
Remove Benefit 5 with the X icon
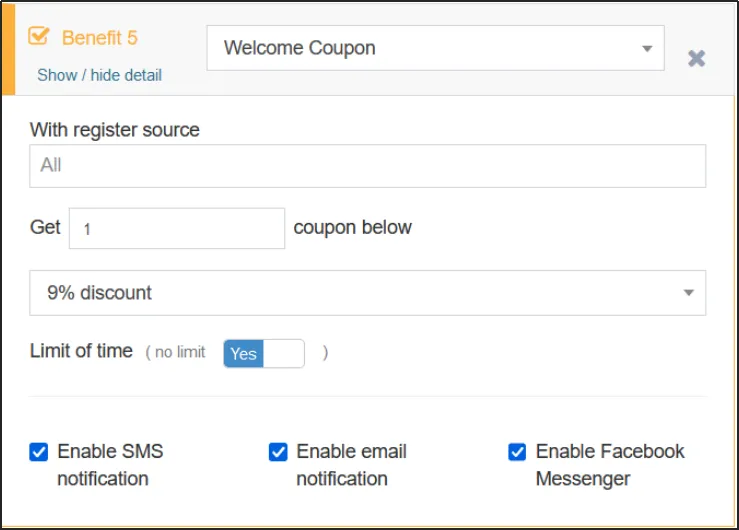click(697, 58)
